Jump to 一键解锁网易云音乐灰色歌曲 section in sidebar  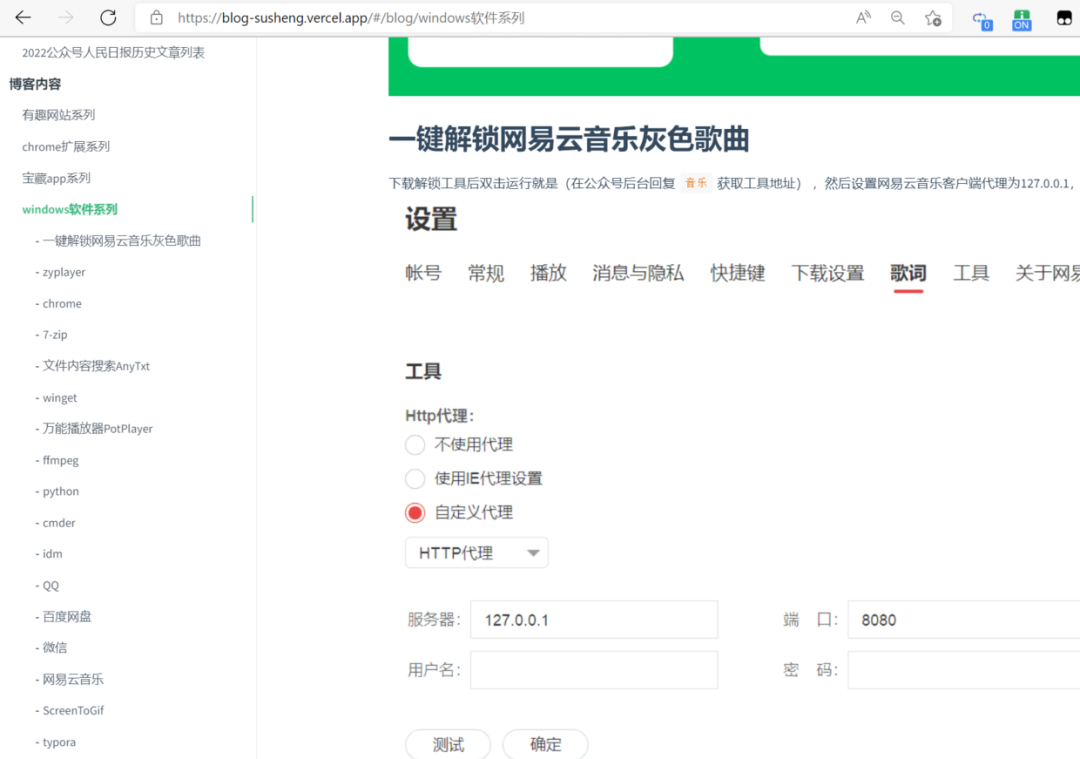[x=121, y=240]
